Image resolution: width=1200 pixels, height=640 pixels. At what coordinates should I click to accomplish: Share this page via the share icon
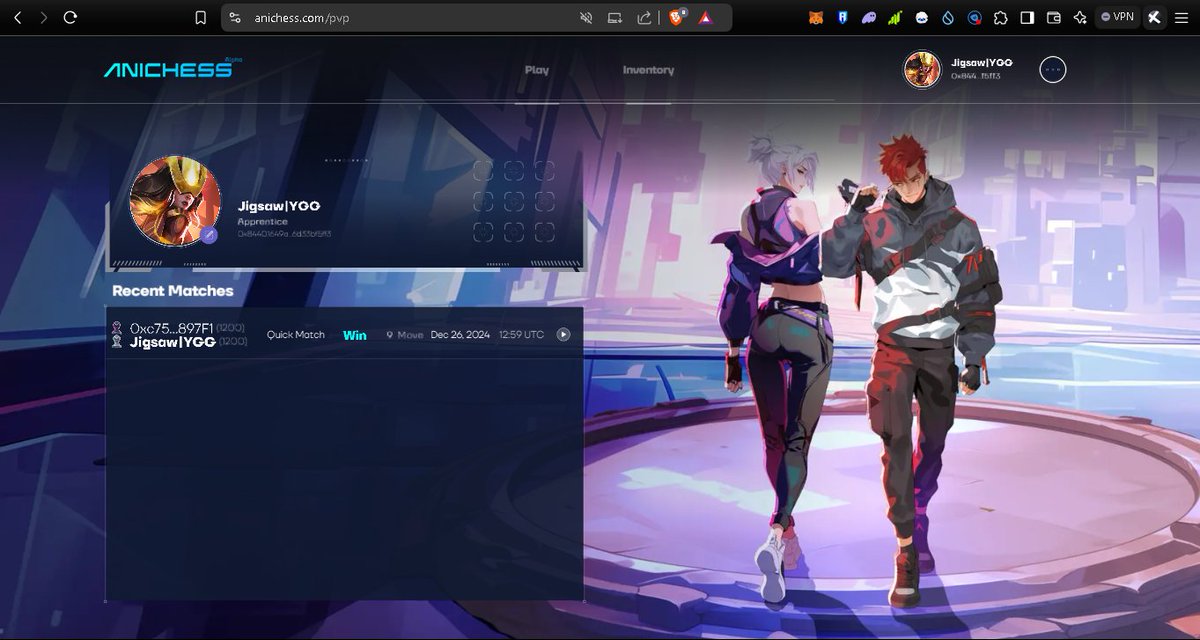point(644,18)
